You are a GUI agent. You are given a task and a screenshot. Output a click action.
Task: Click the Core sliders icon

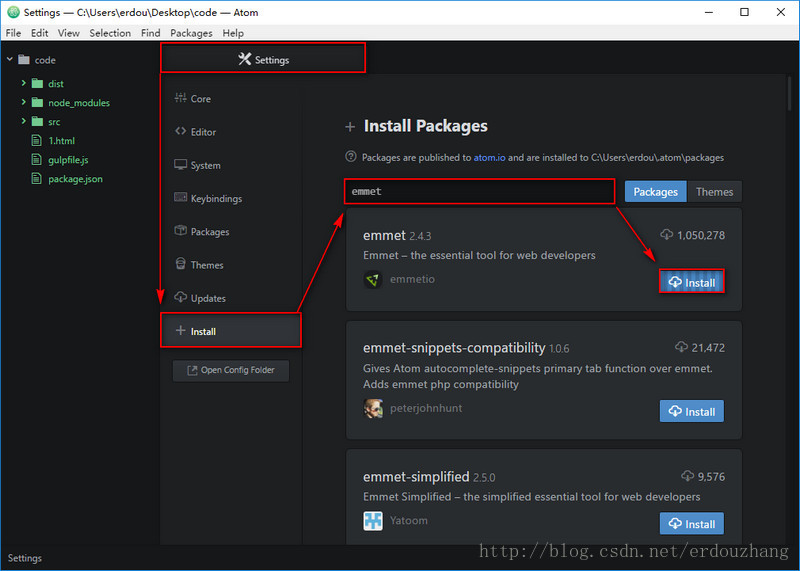180,98
